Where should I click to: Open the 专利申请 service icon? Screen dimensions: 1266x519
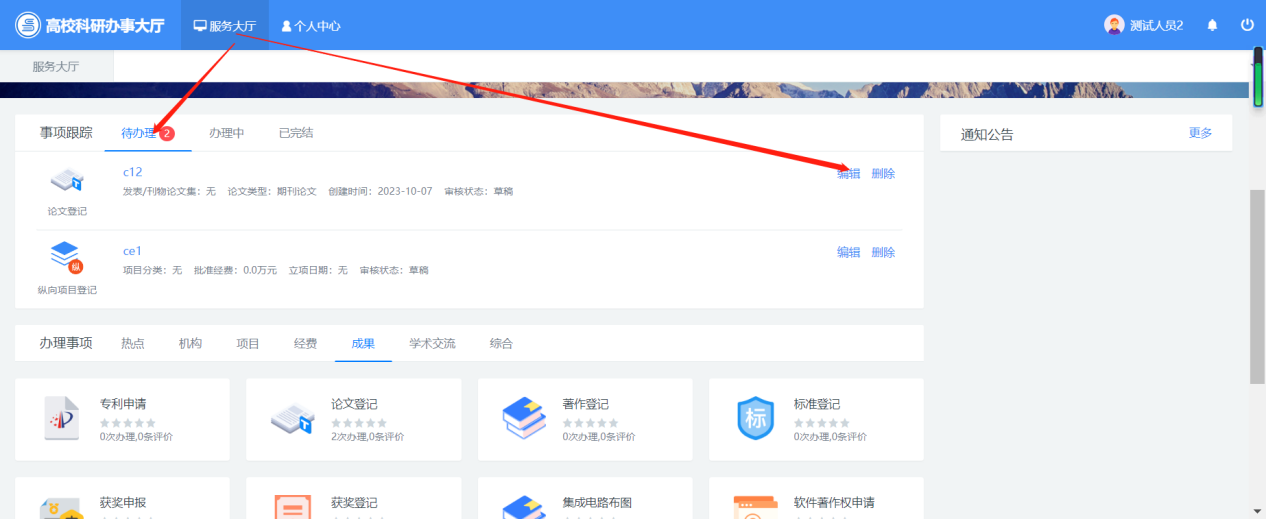61,418
